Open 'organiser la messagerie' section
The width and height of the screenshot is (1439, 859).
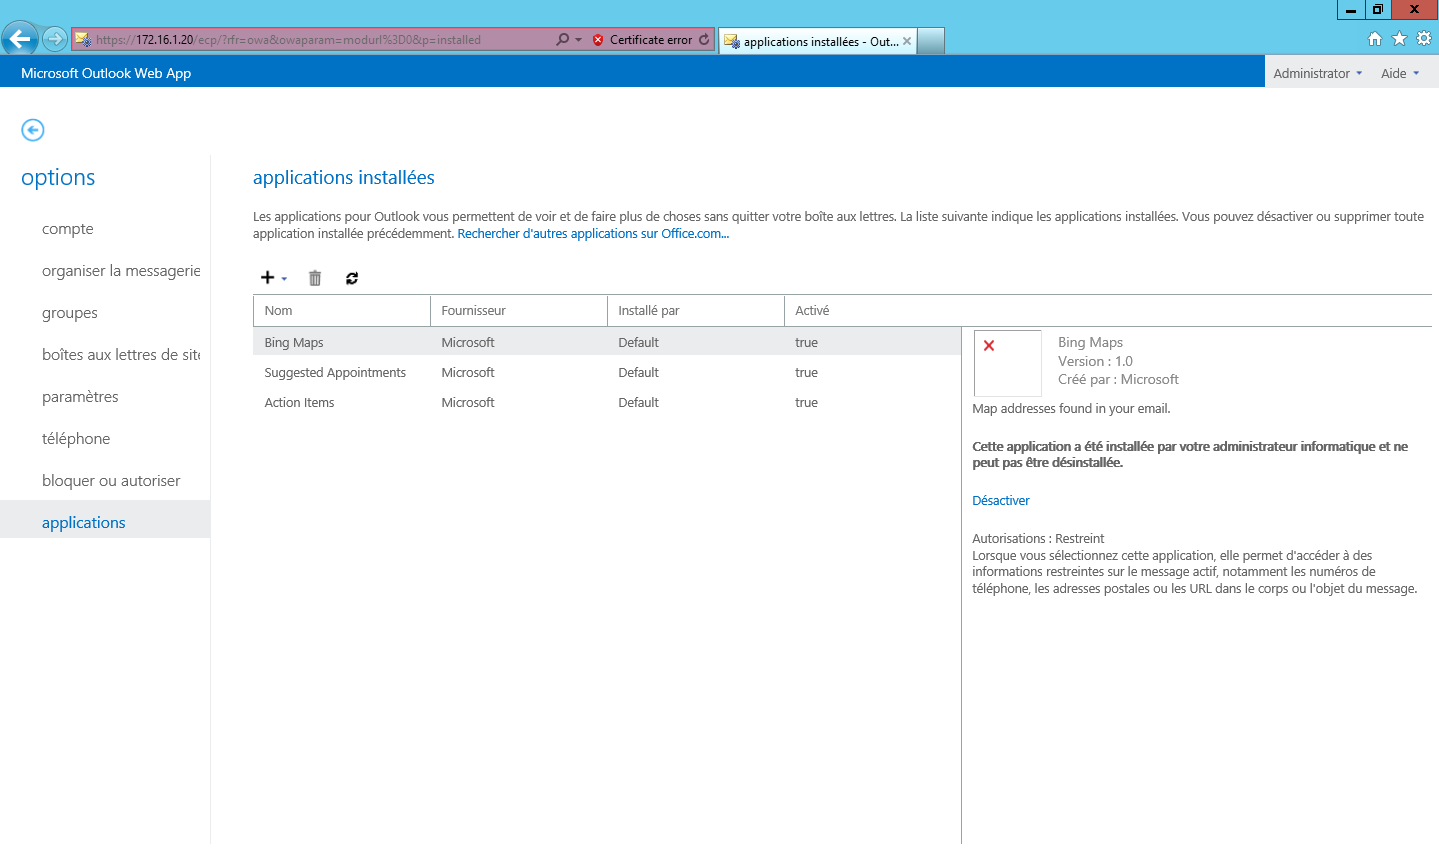(x=121, y=271)
